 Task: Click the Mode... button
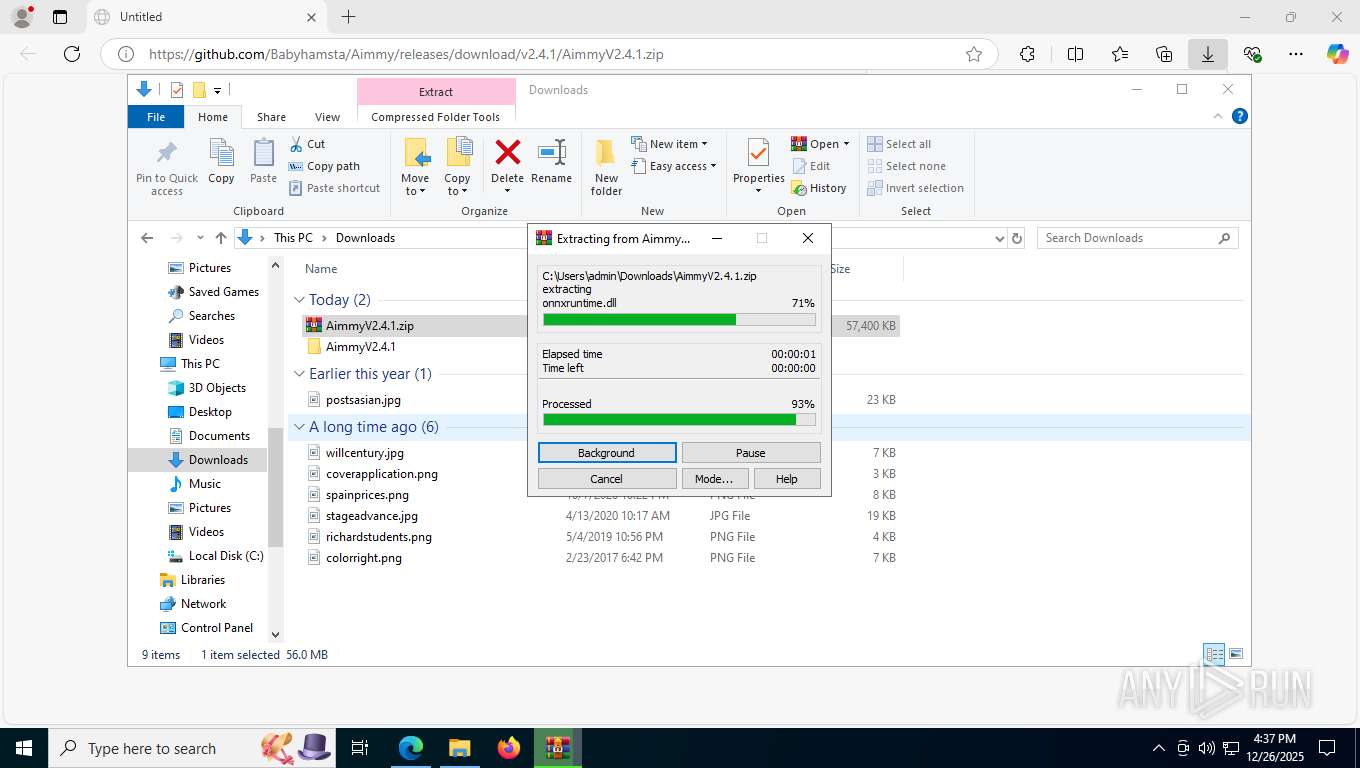[x=715, y=479]
